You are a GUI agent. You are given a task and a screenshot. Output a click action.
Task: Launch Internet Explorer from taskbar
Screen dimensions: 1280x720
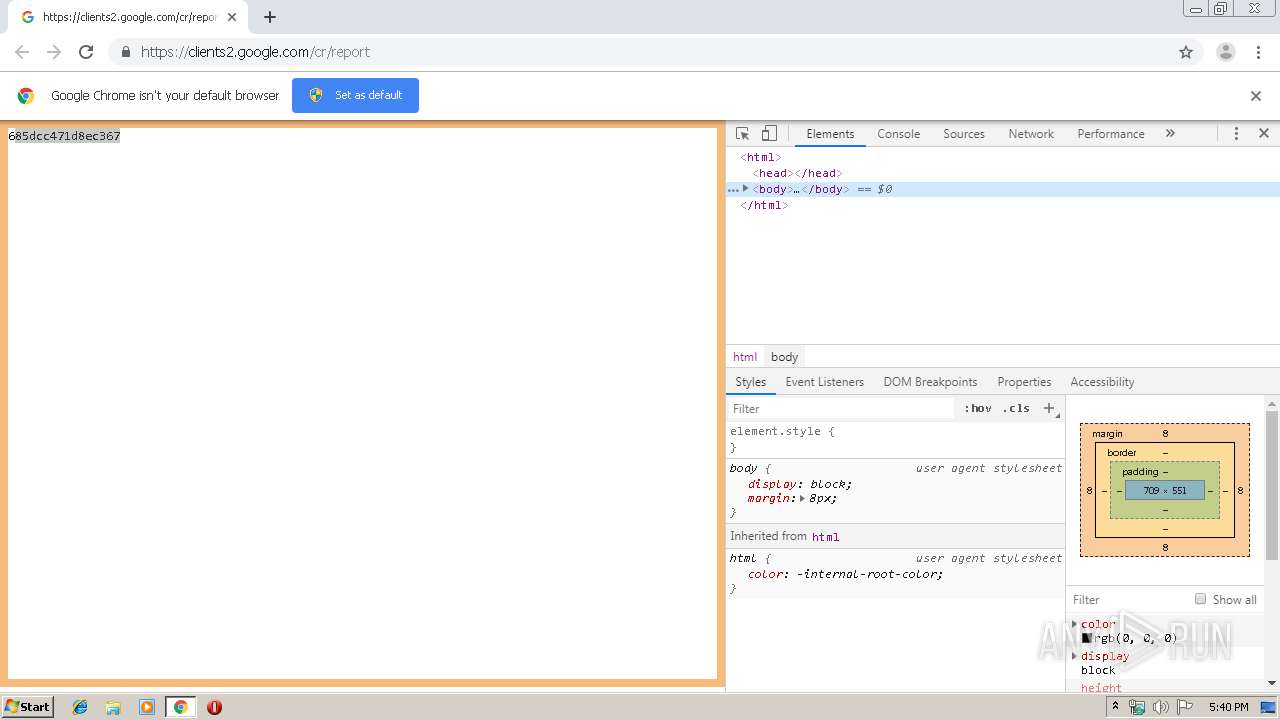[80, 707]
